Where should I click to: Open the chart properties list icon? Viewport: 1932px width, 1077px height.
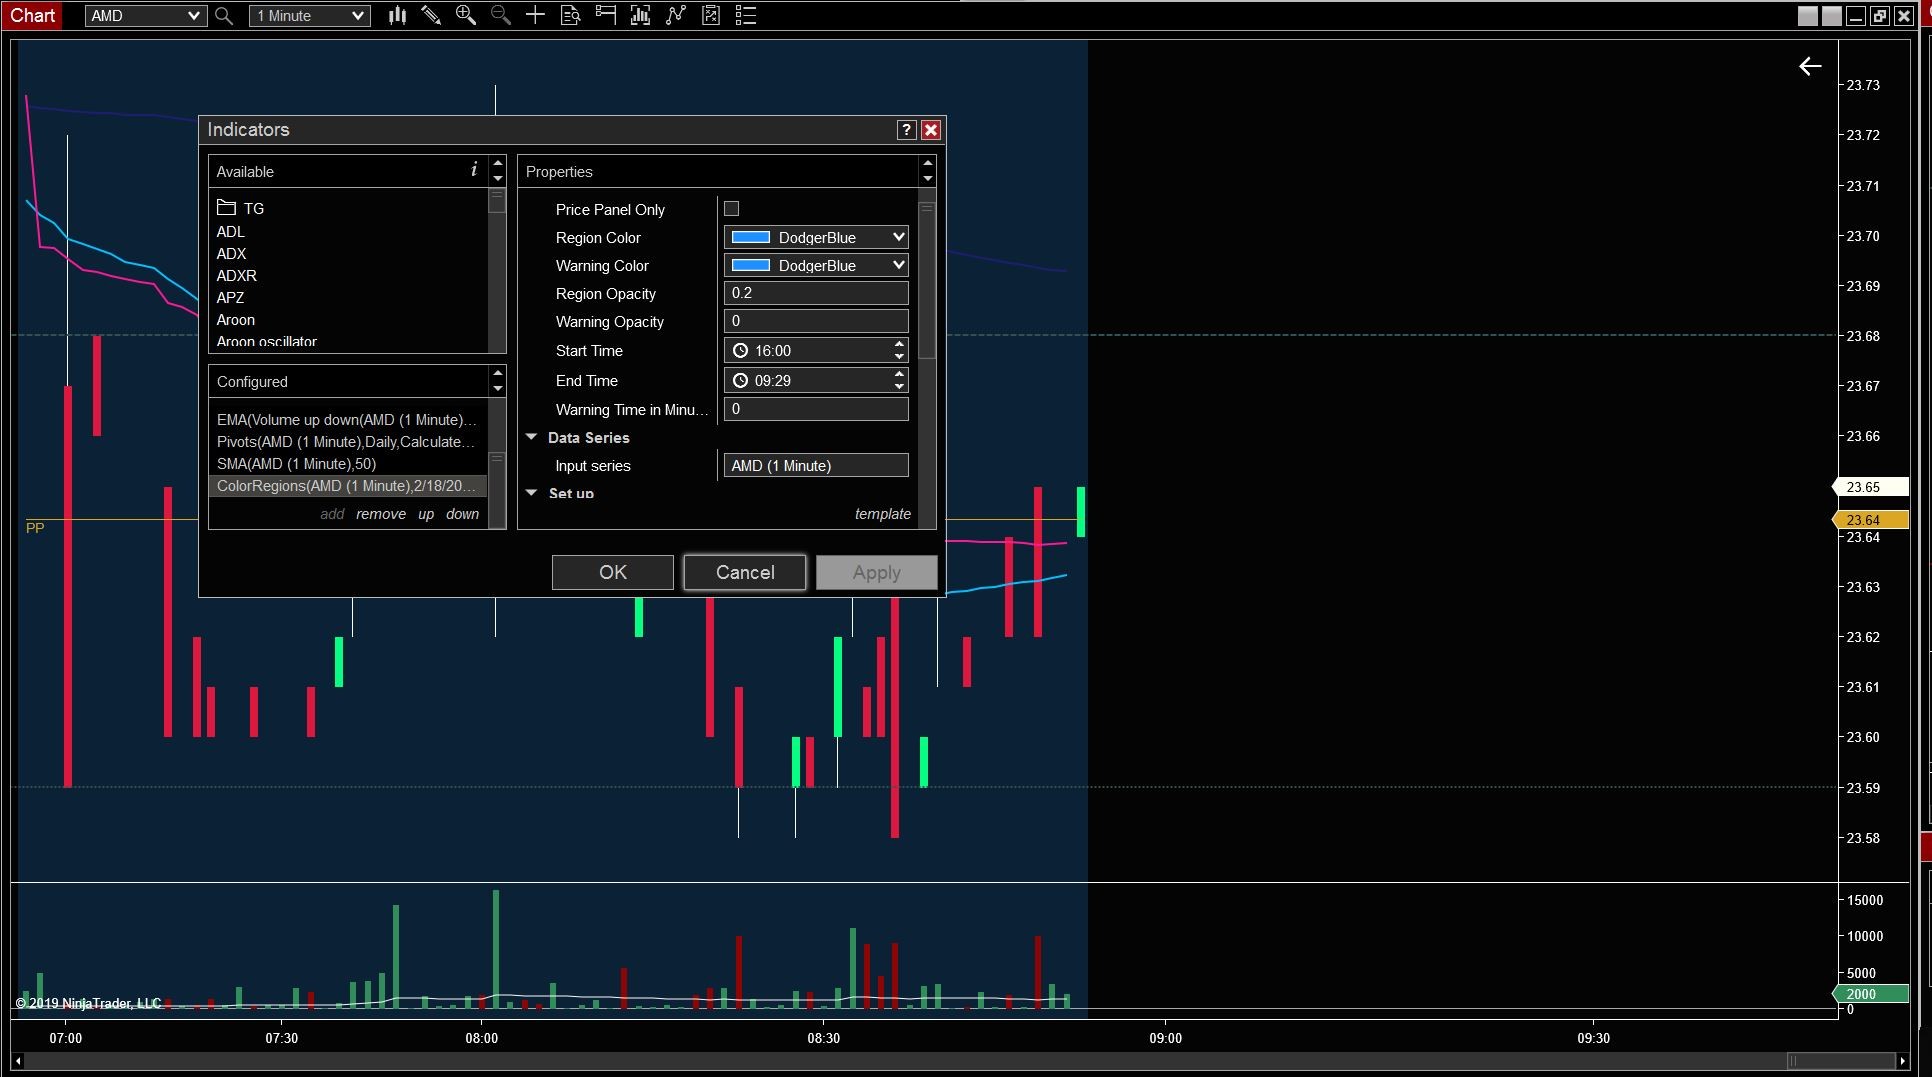[x=746, y=15]
